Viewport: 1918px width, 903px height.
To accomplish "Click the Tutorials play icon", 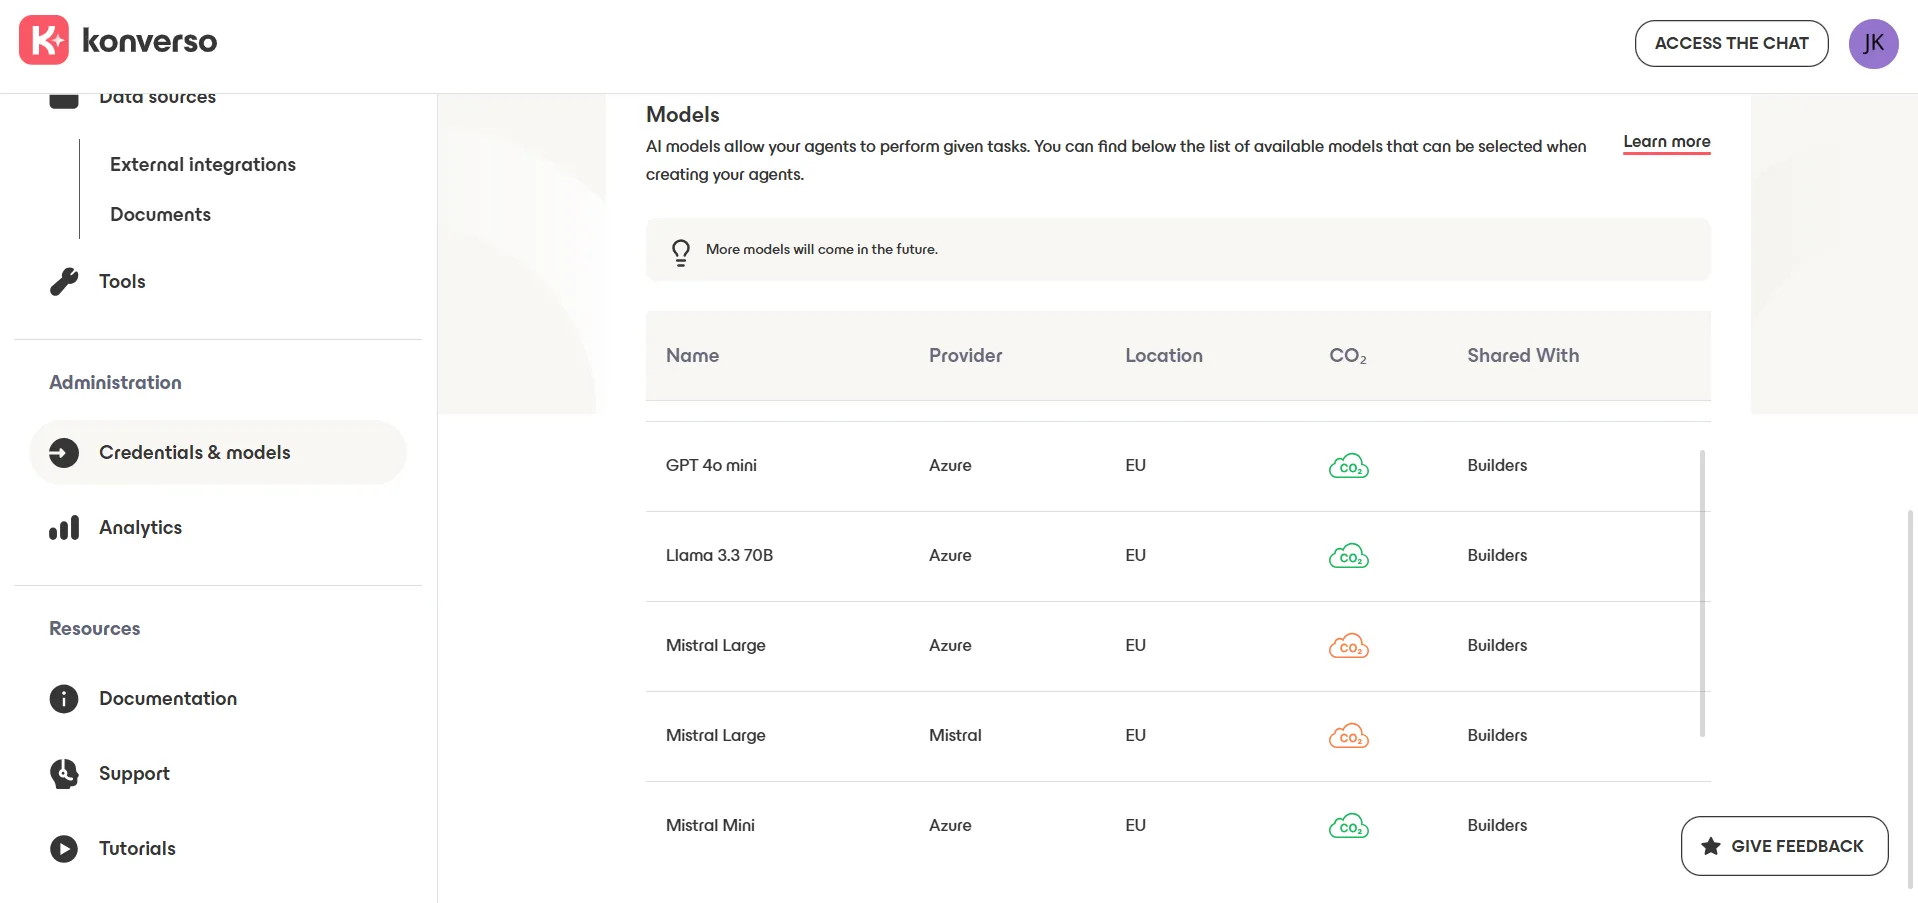I will 64,849.
